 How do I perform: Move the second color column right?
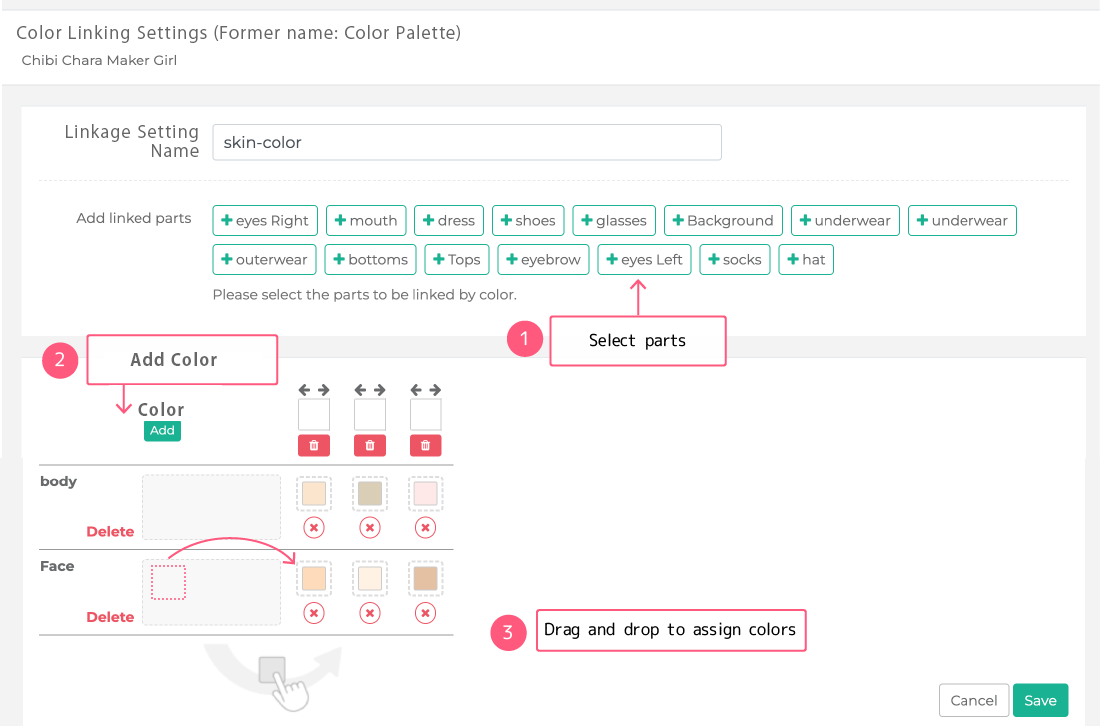click(x=380, y=389)
